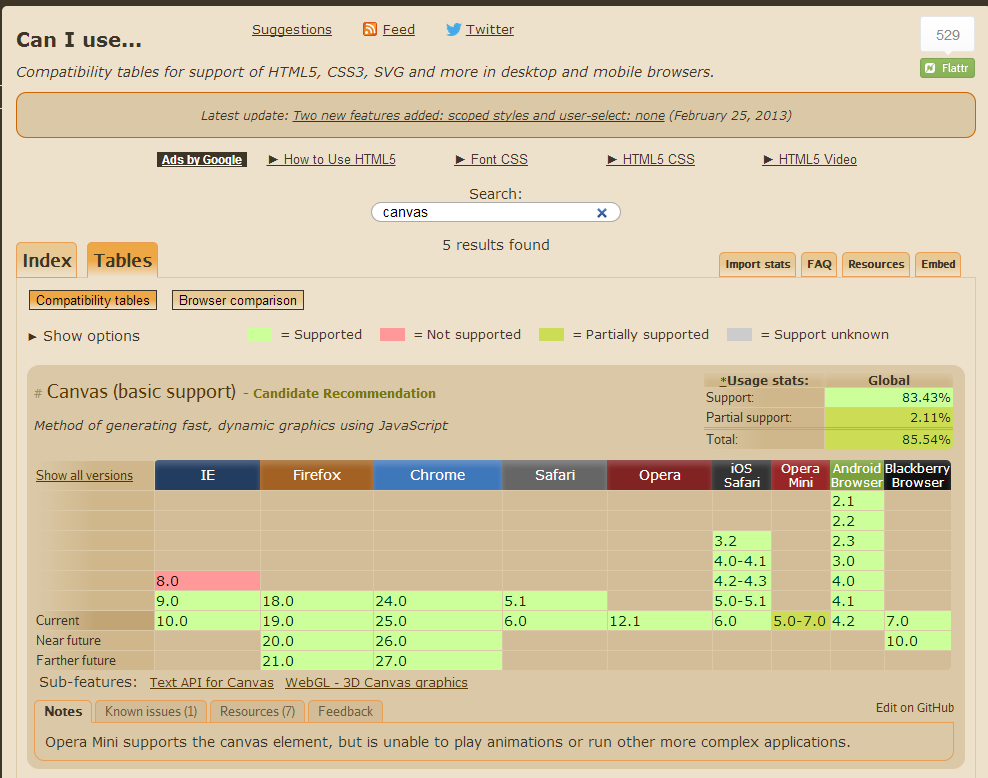988x778 pixels.
Task: Click the Candidate Recommendation status text
Action: [x=344, y=394]
